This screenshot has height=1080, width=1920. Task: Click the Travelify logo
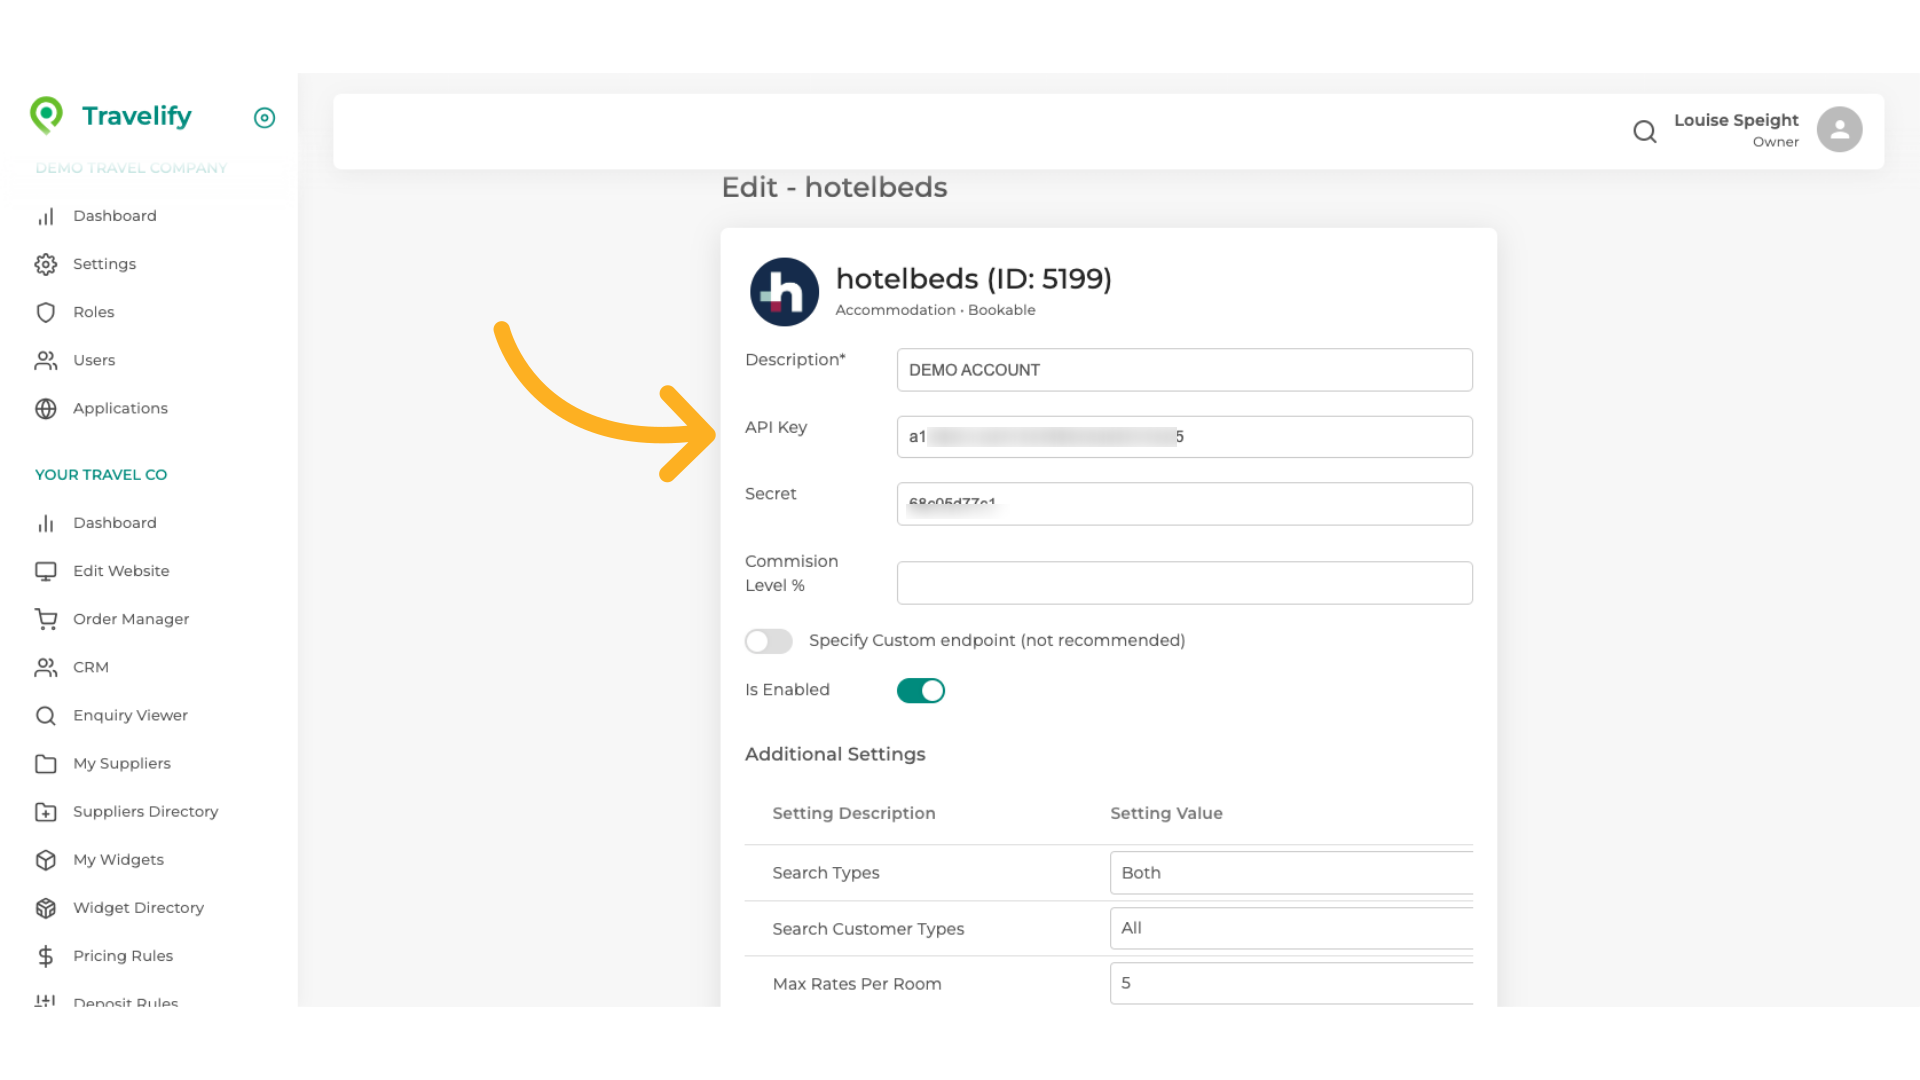[111, 116]
